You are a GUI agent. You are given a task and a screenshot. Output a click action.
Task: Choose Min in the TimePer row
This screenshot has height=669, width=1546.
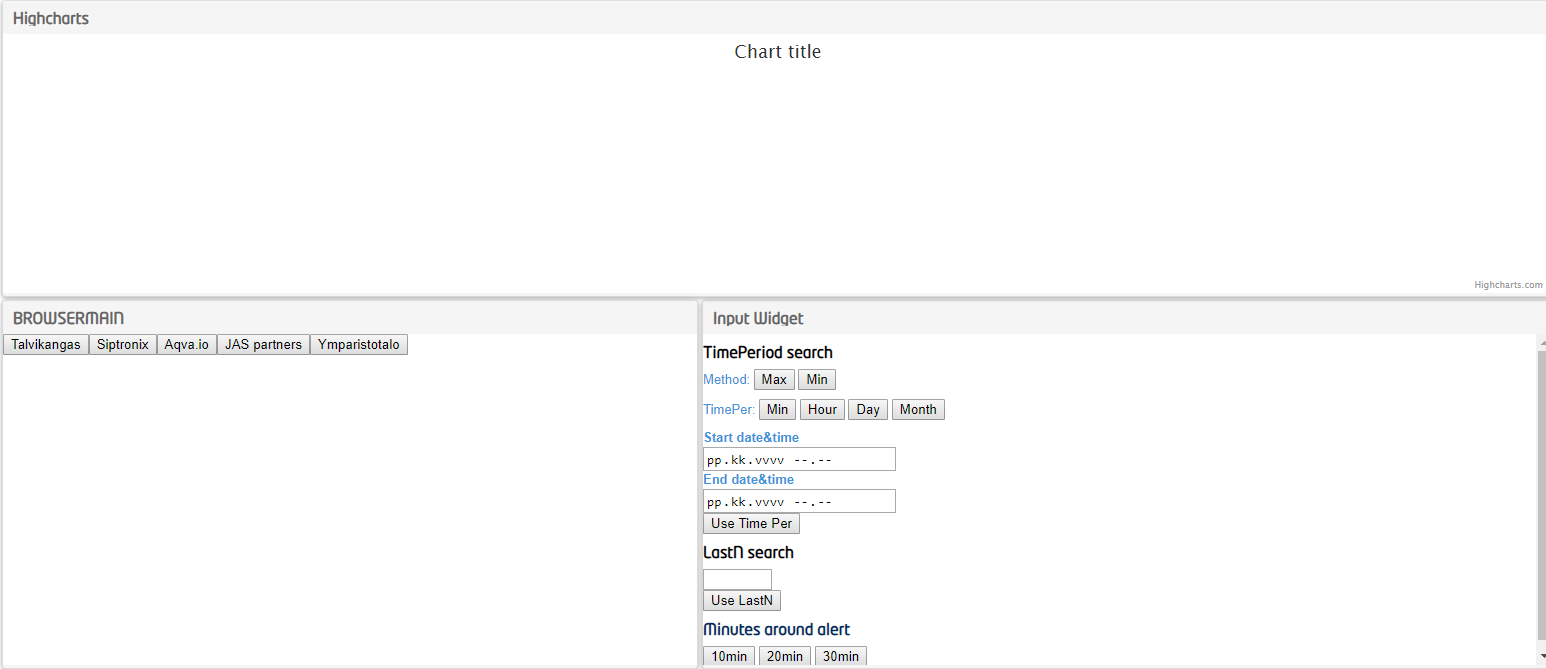click(x=777, y=410)
